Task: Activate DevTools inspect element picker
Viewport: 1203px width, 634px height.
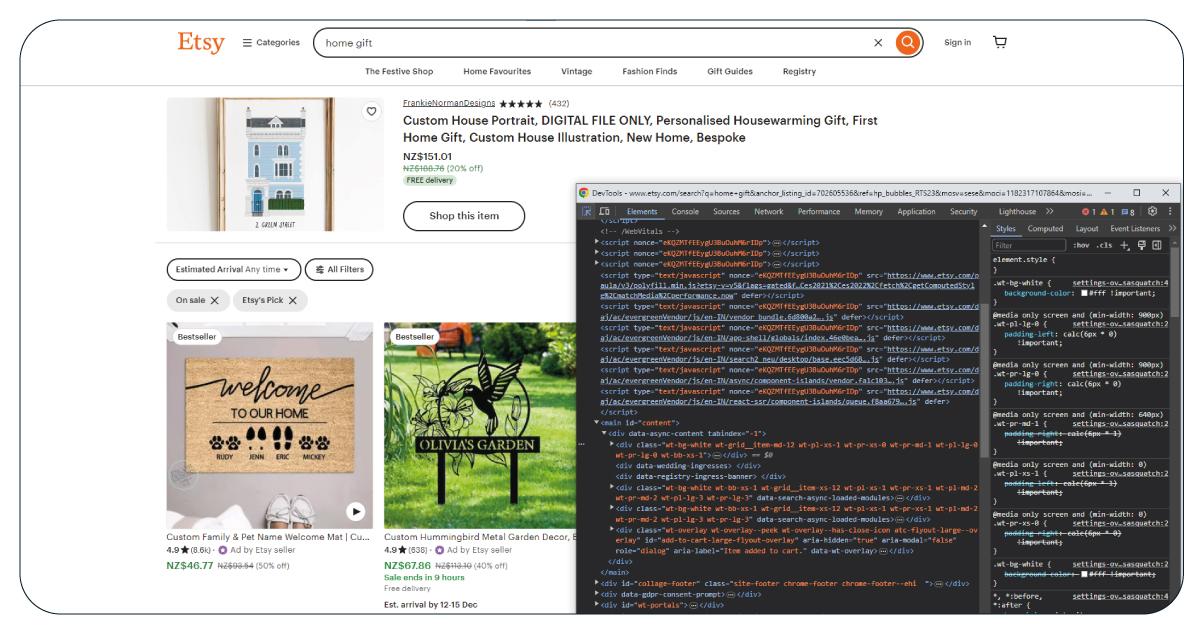Action: click(x=587, y=212)
